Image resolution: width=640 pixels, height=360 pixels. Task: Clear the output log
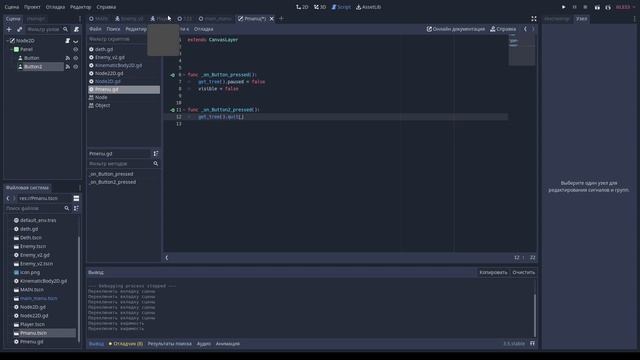[x=523, y=272]
